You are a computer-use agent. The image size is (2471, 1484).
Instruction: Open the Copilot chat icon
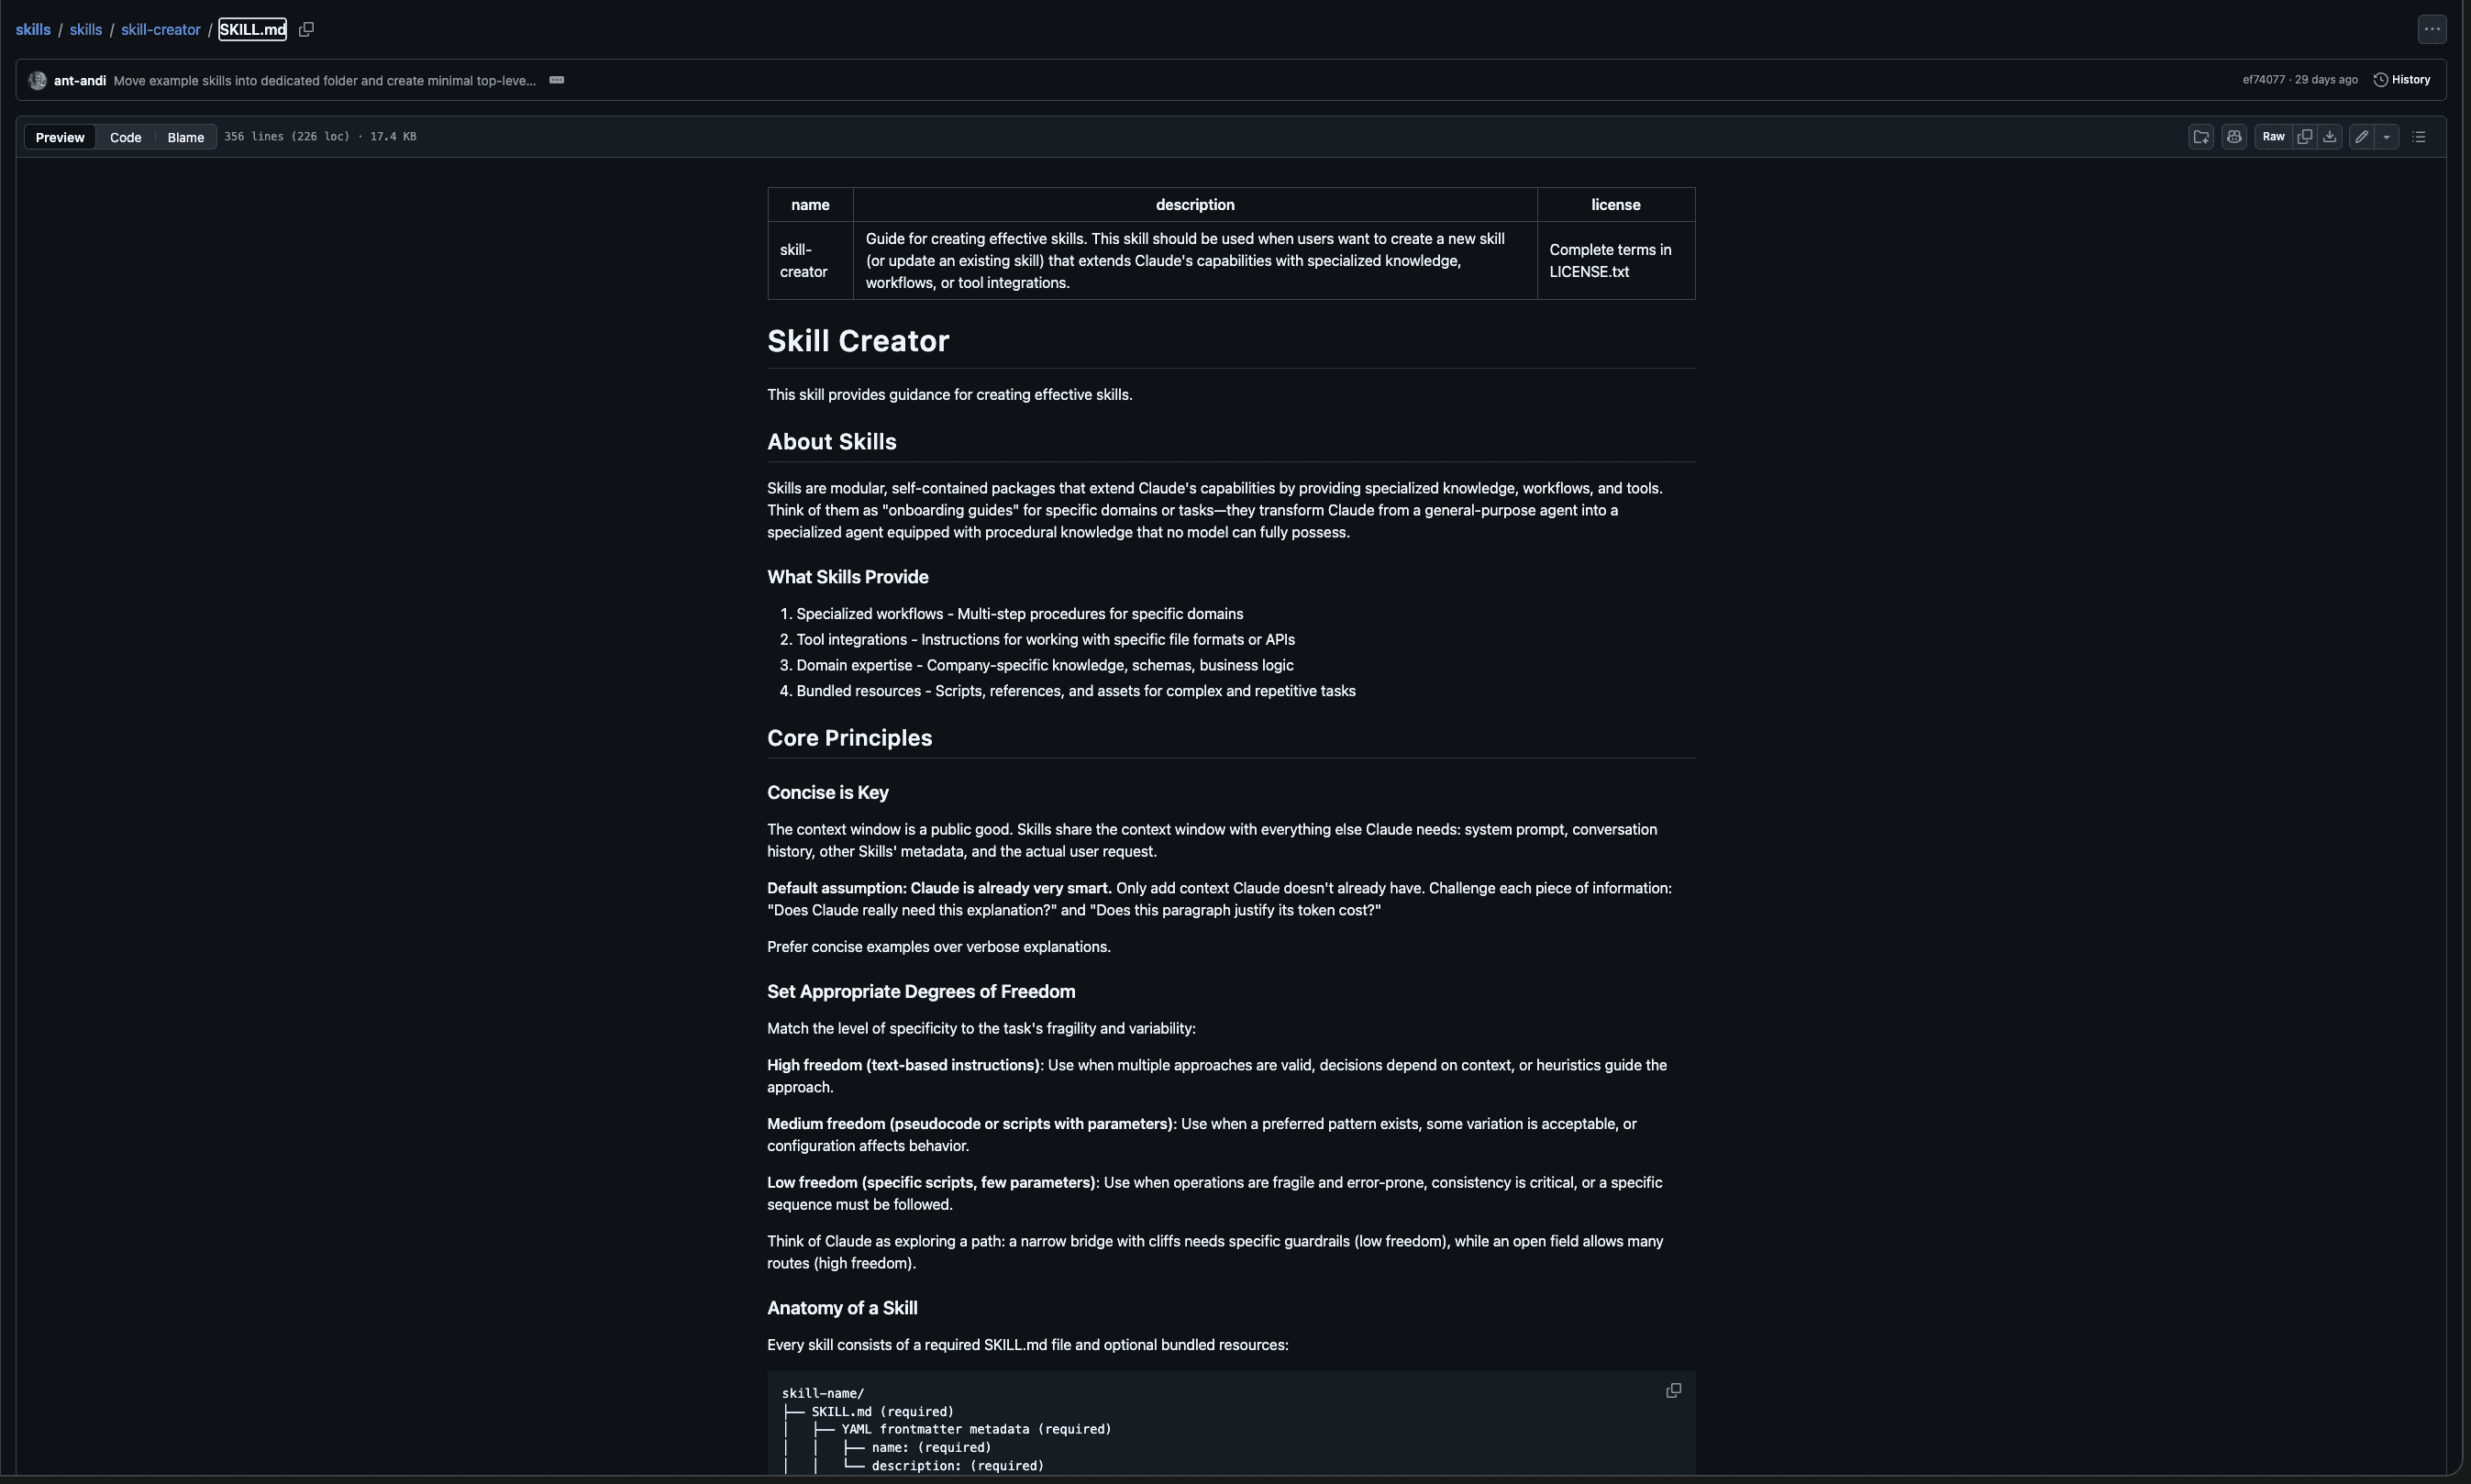coord(2234,137)
